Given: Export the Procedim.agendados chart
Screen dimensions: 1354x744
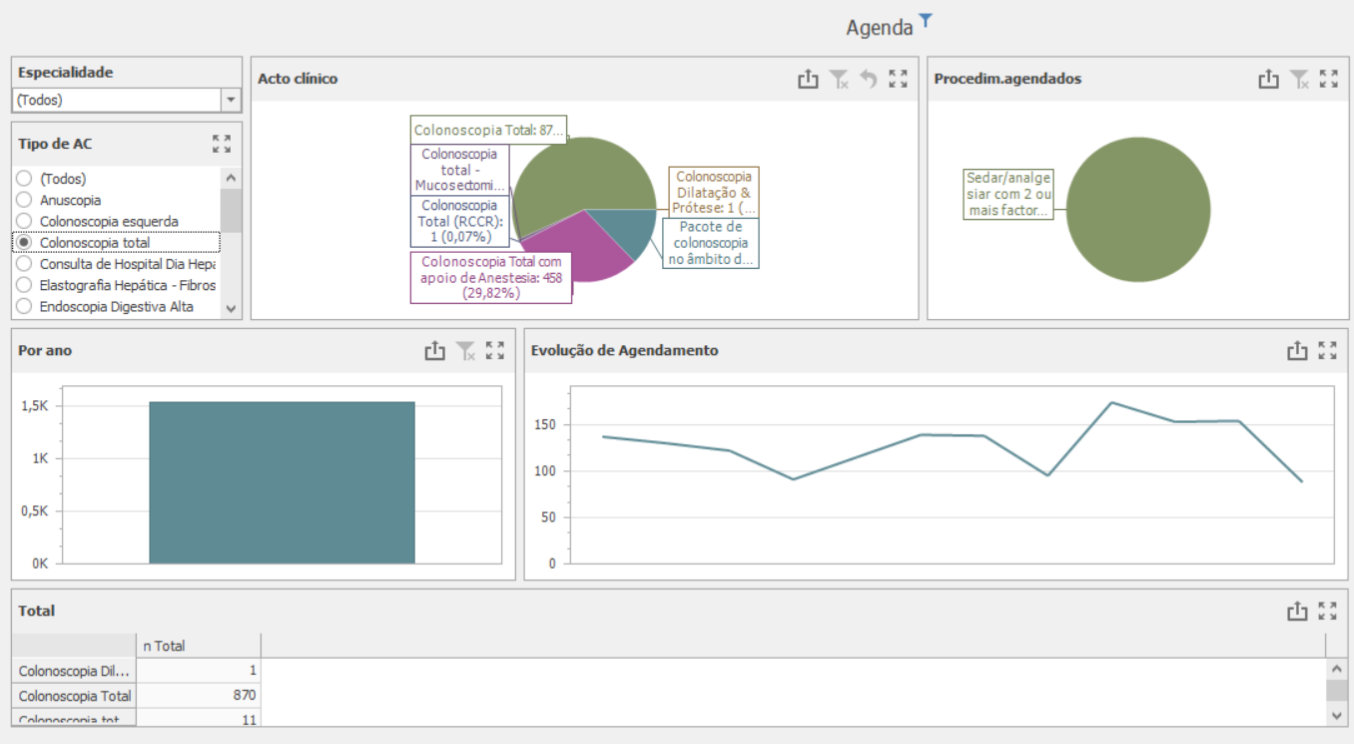Looking at the screenshot, I should 1268,79.
